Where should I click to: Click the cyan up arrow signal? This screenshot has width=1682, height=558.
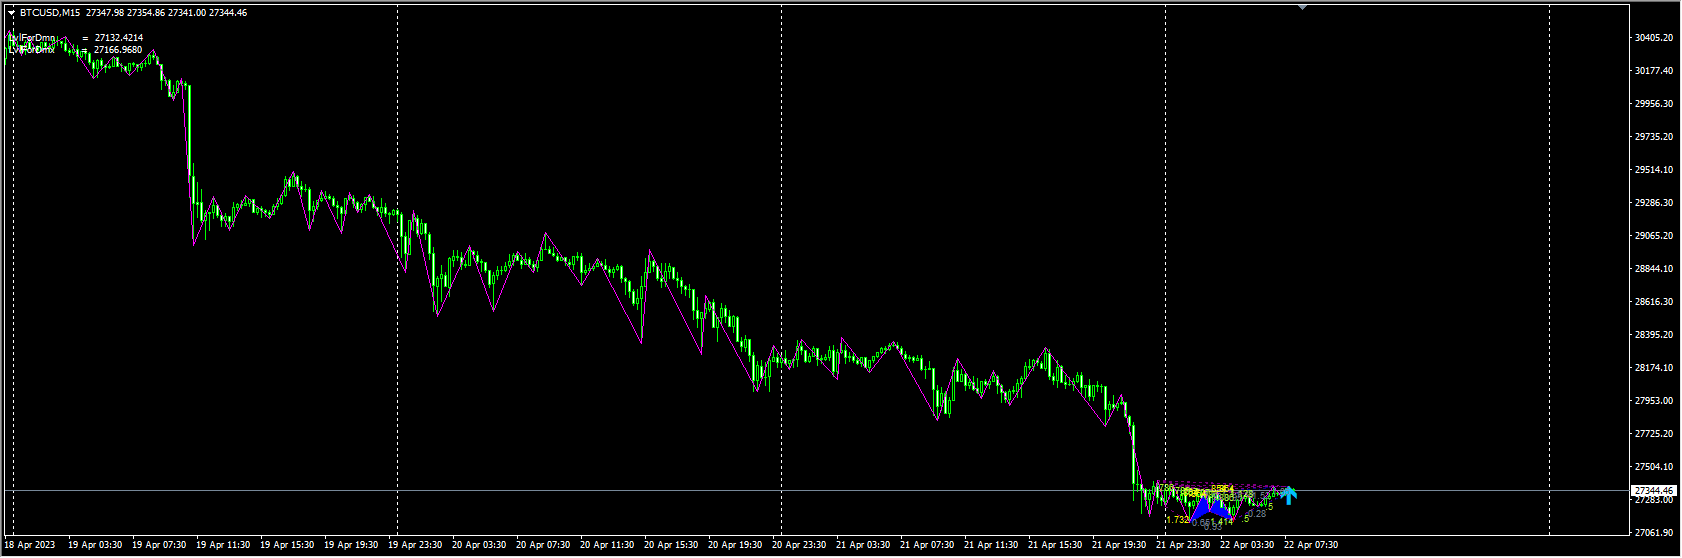(1290, 494)
